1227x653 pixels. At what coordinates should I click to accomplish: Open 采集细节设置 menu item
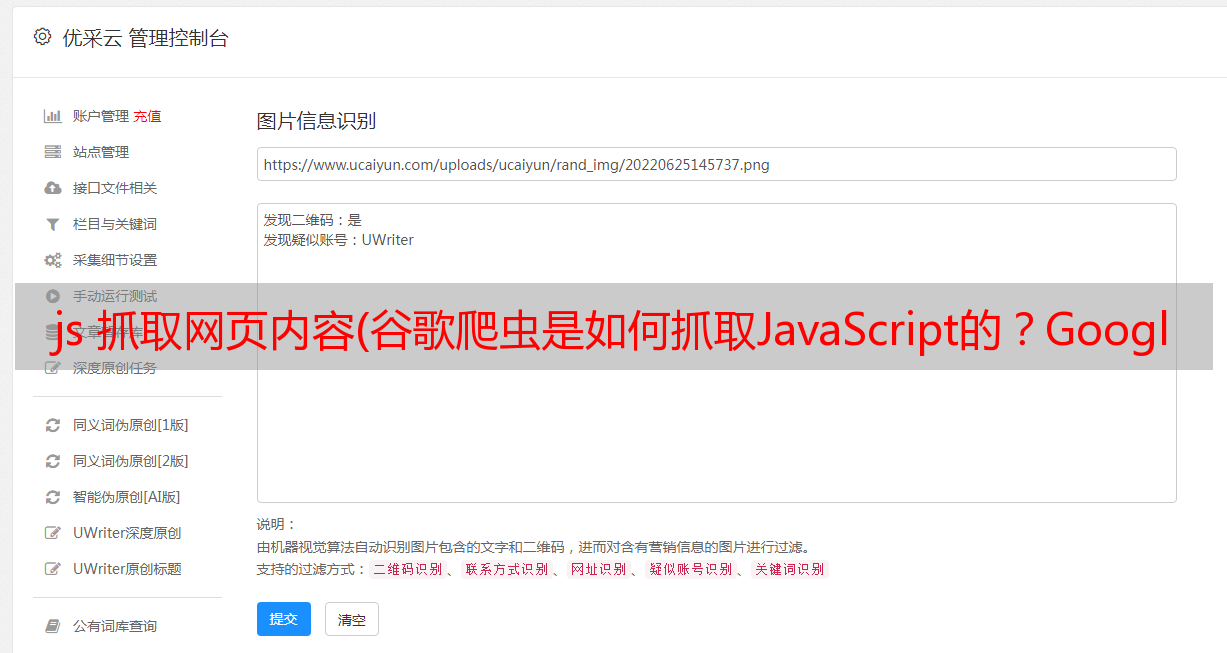tap(115, 260)
